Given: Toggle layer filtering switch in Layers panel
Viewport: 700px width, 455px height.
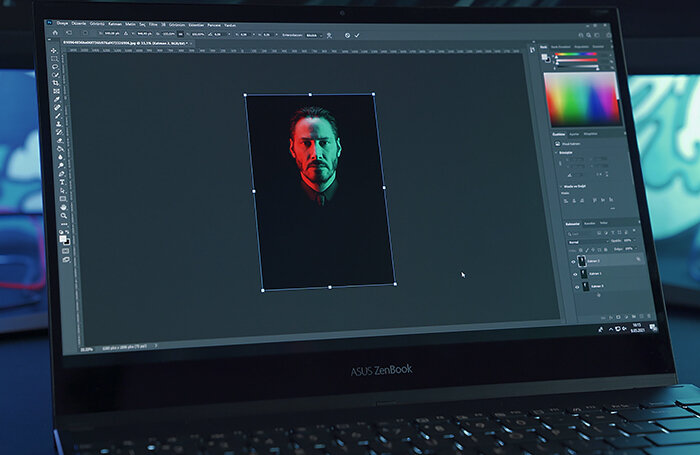Looking at the screenshot, I should click(x=634, y=230).
